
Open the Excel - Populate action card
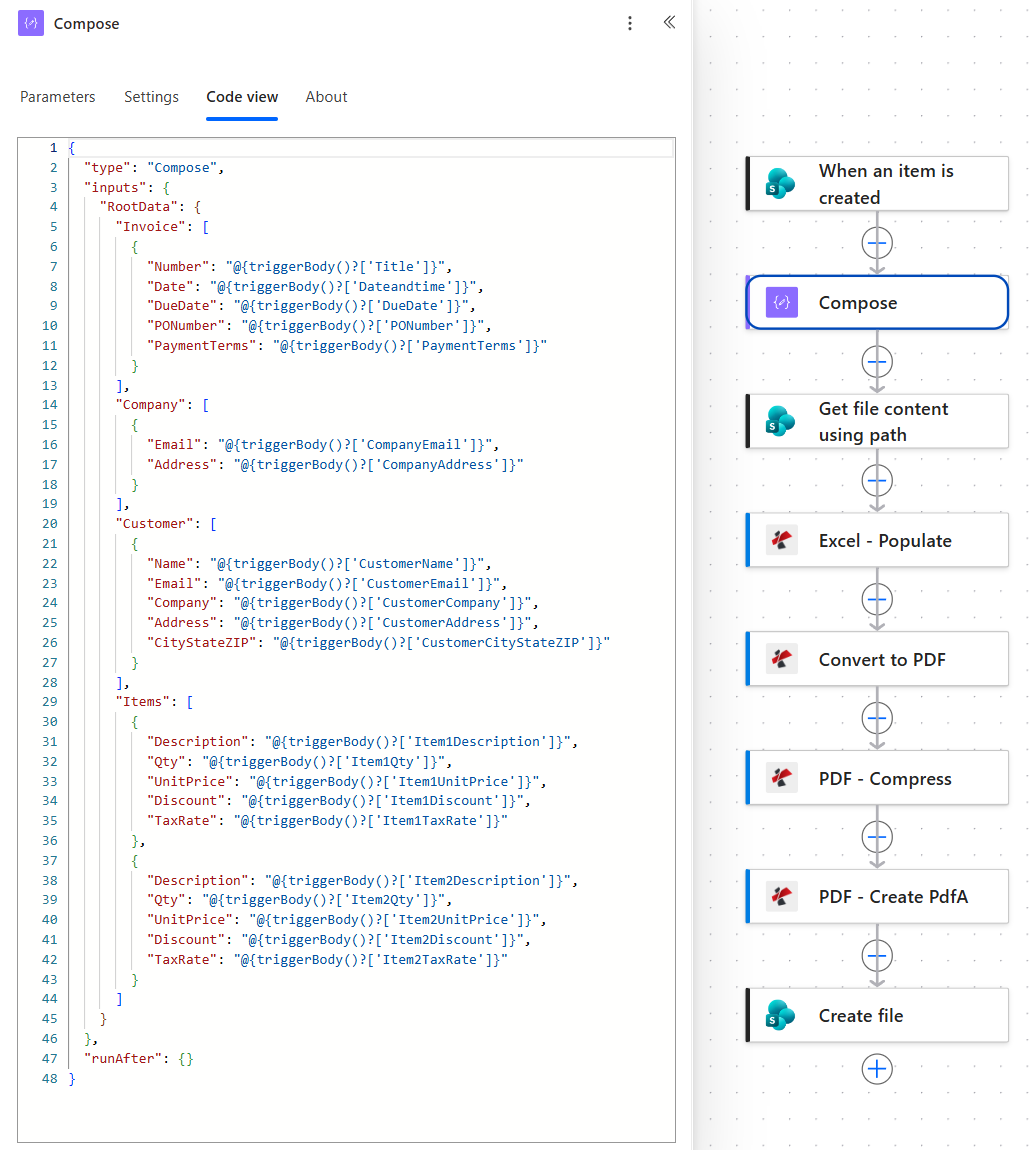click(877, 541)
